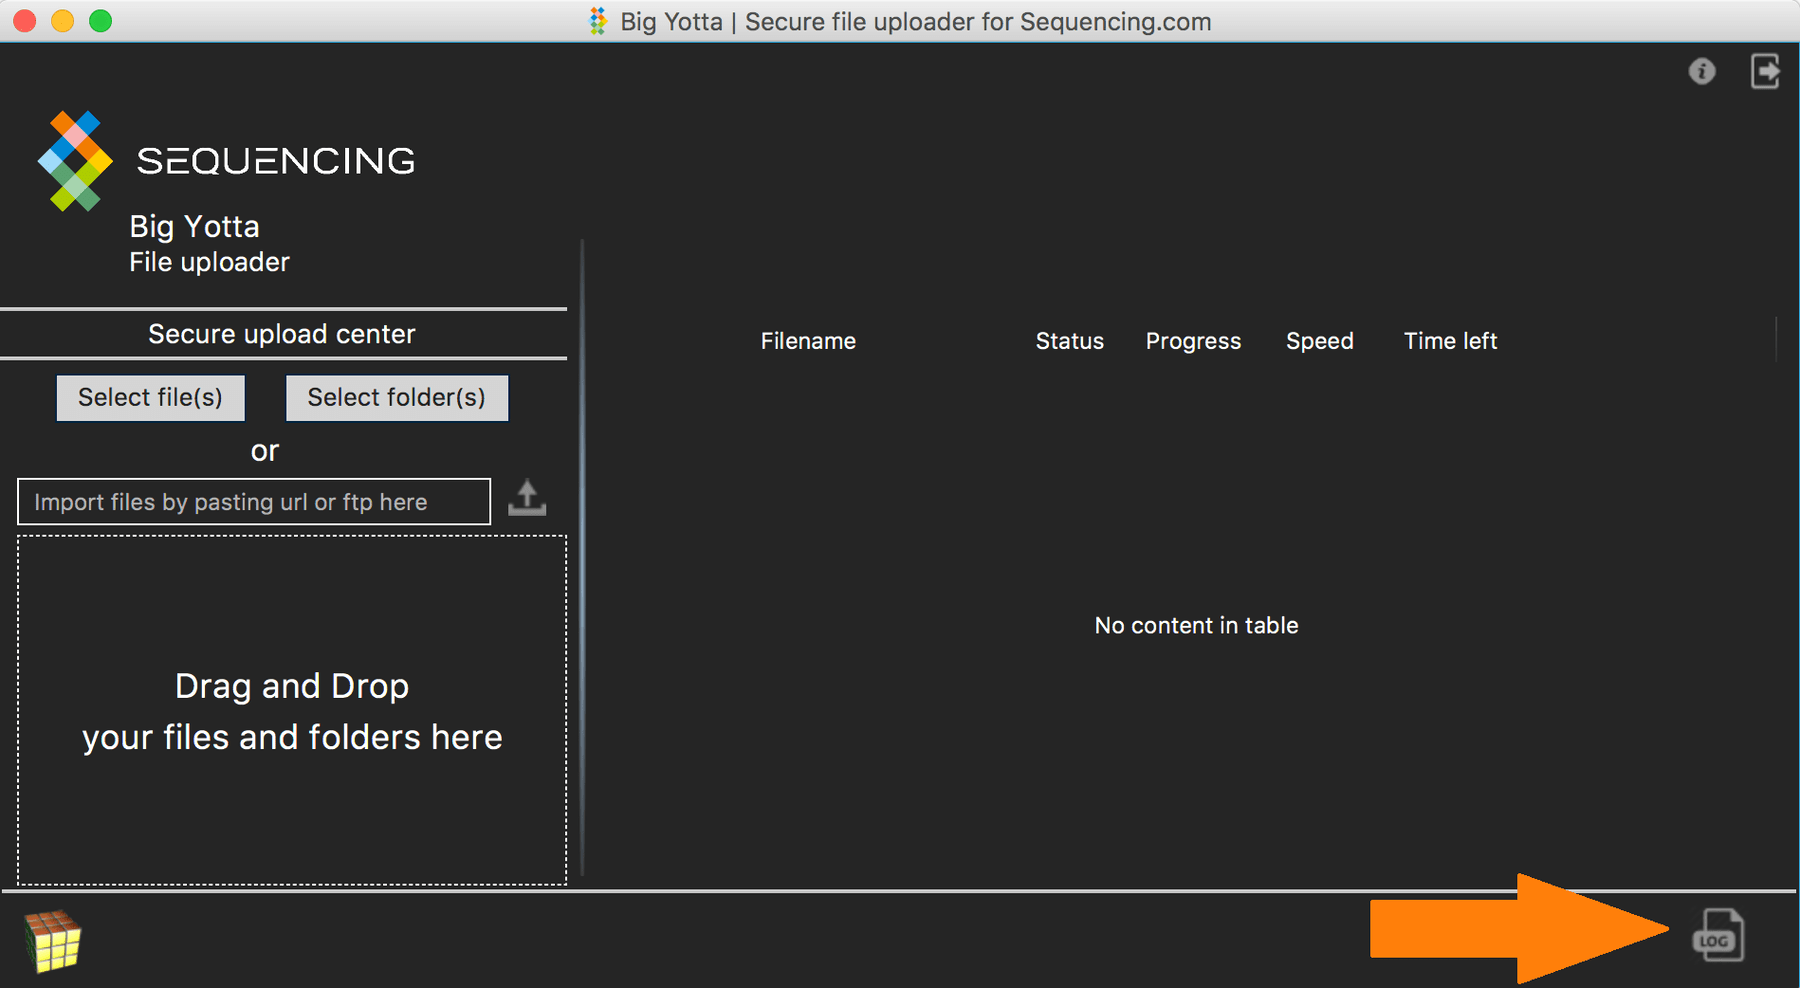Viewport: 1800px width, 988px height.
Task: Click the No content in table message
Action: (x=1196, y=626)
